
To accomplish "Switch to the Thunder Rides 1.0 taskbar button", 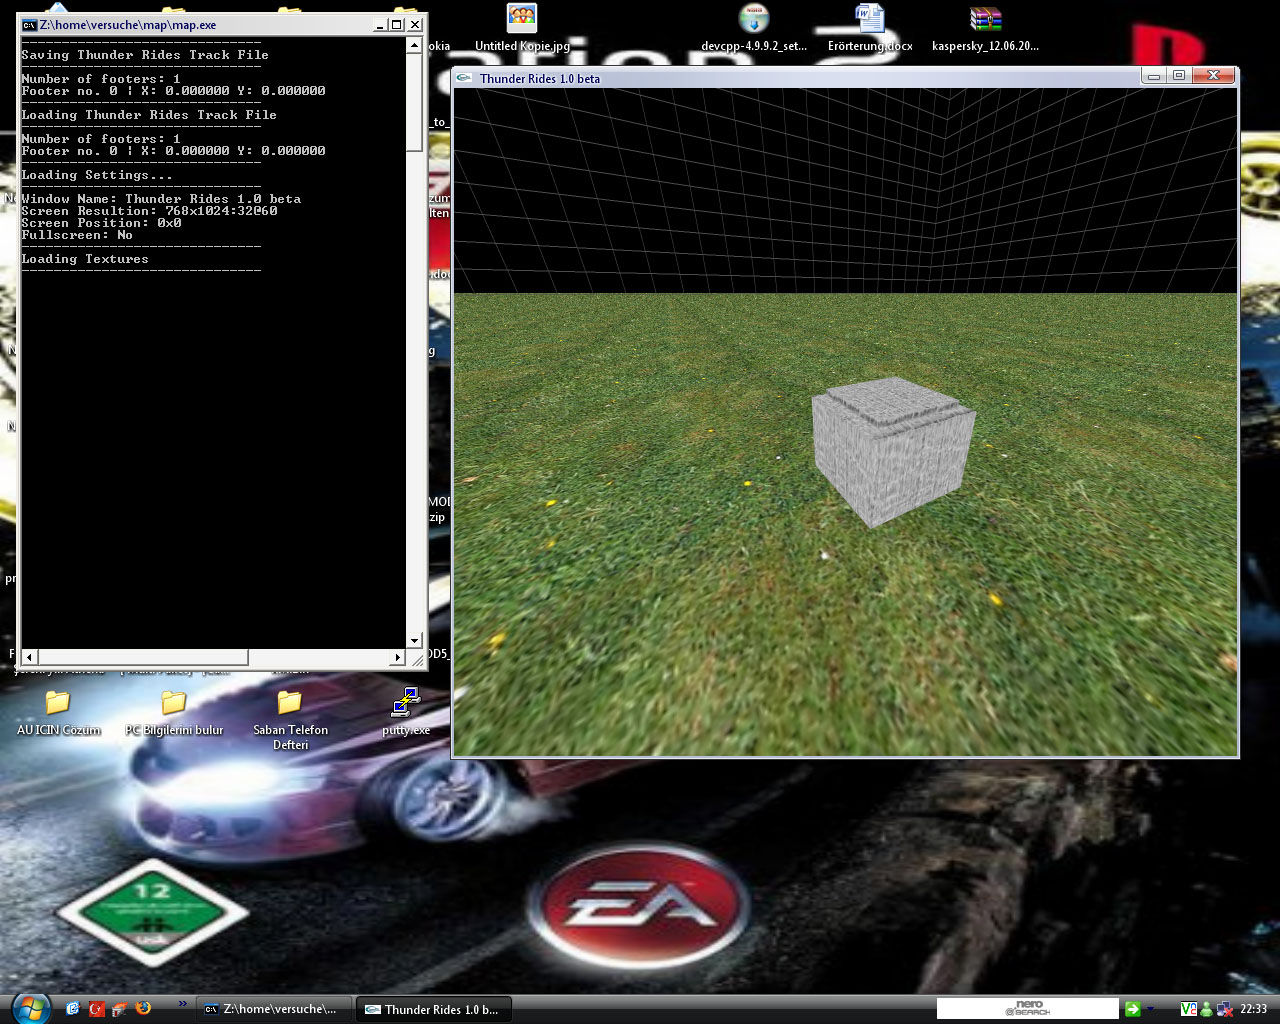I will click(x=434, y=1009).
